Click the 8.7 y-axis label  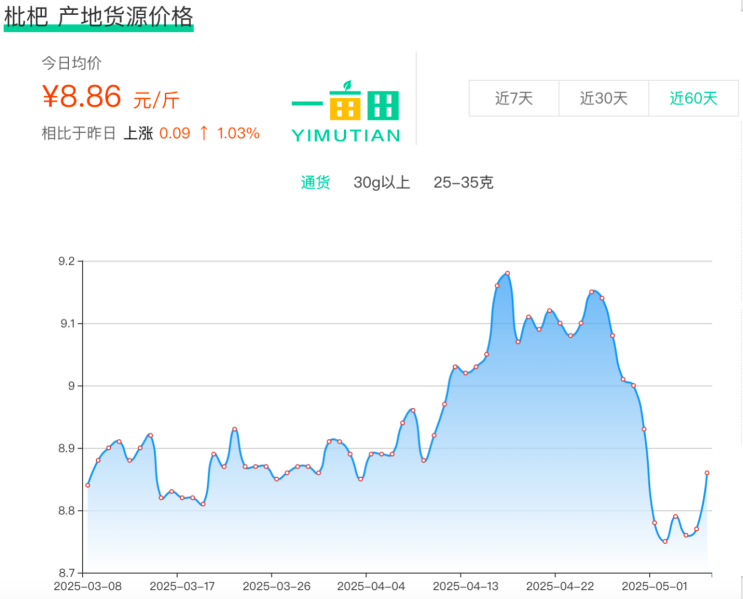[x=66, y=573]
